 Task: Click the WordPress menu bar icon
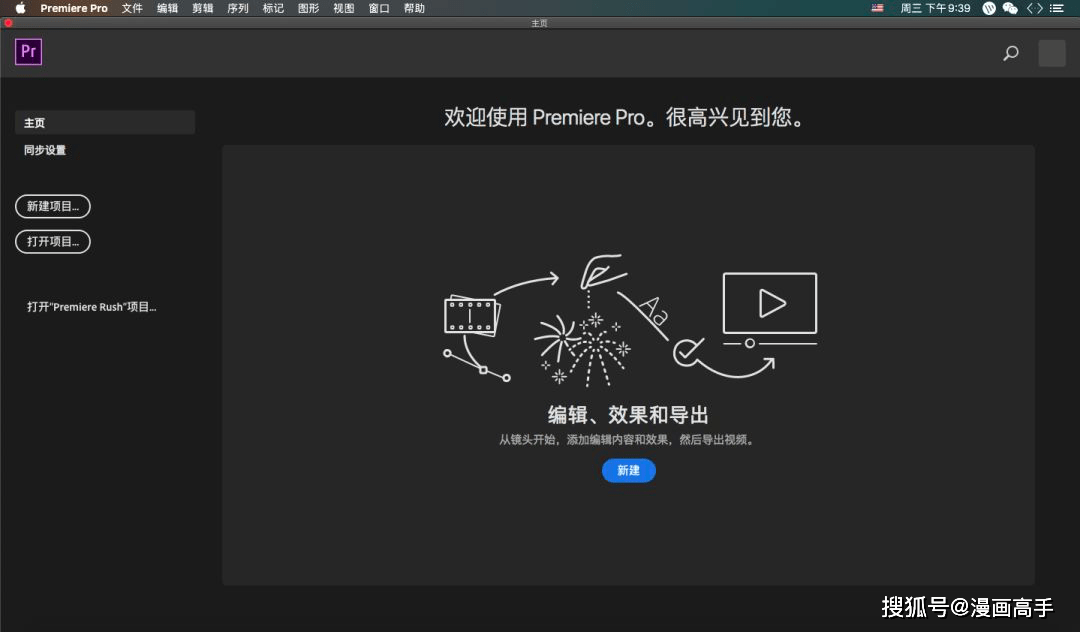point(989,8)
